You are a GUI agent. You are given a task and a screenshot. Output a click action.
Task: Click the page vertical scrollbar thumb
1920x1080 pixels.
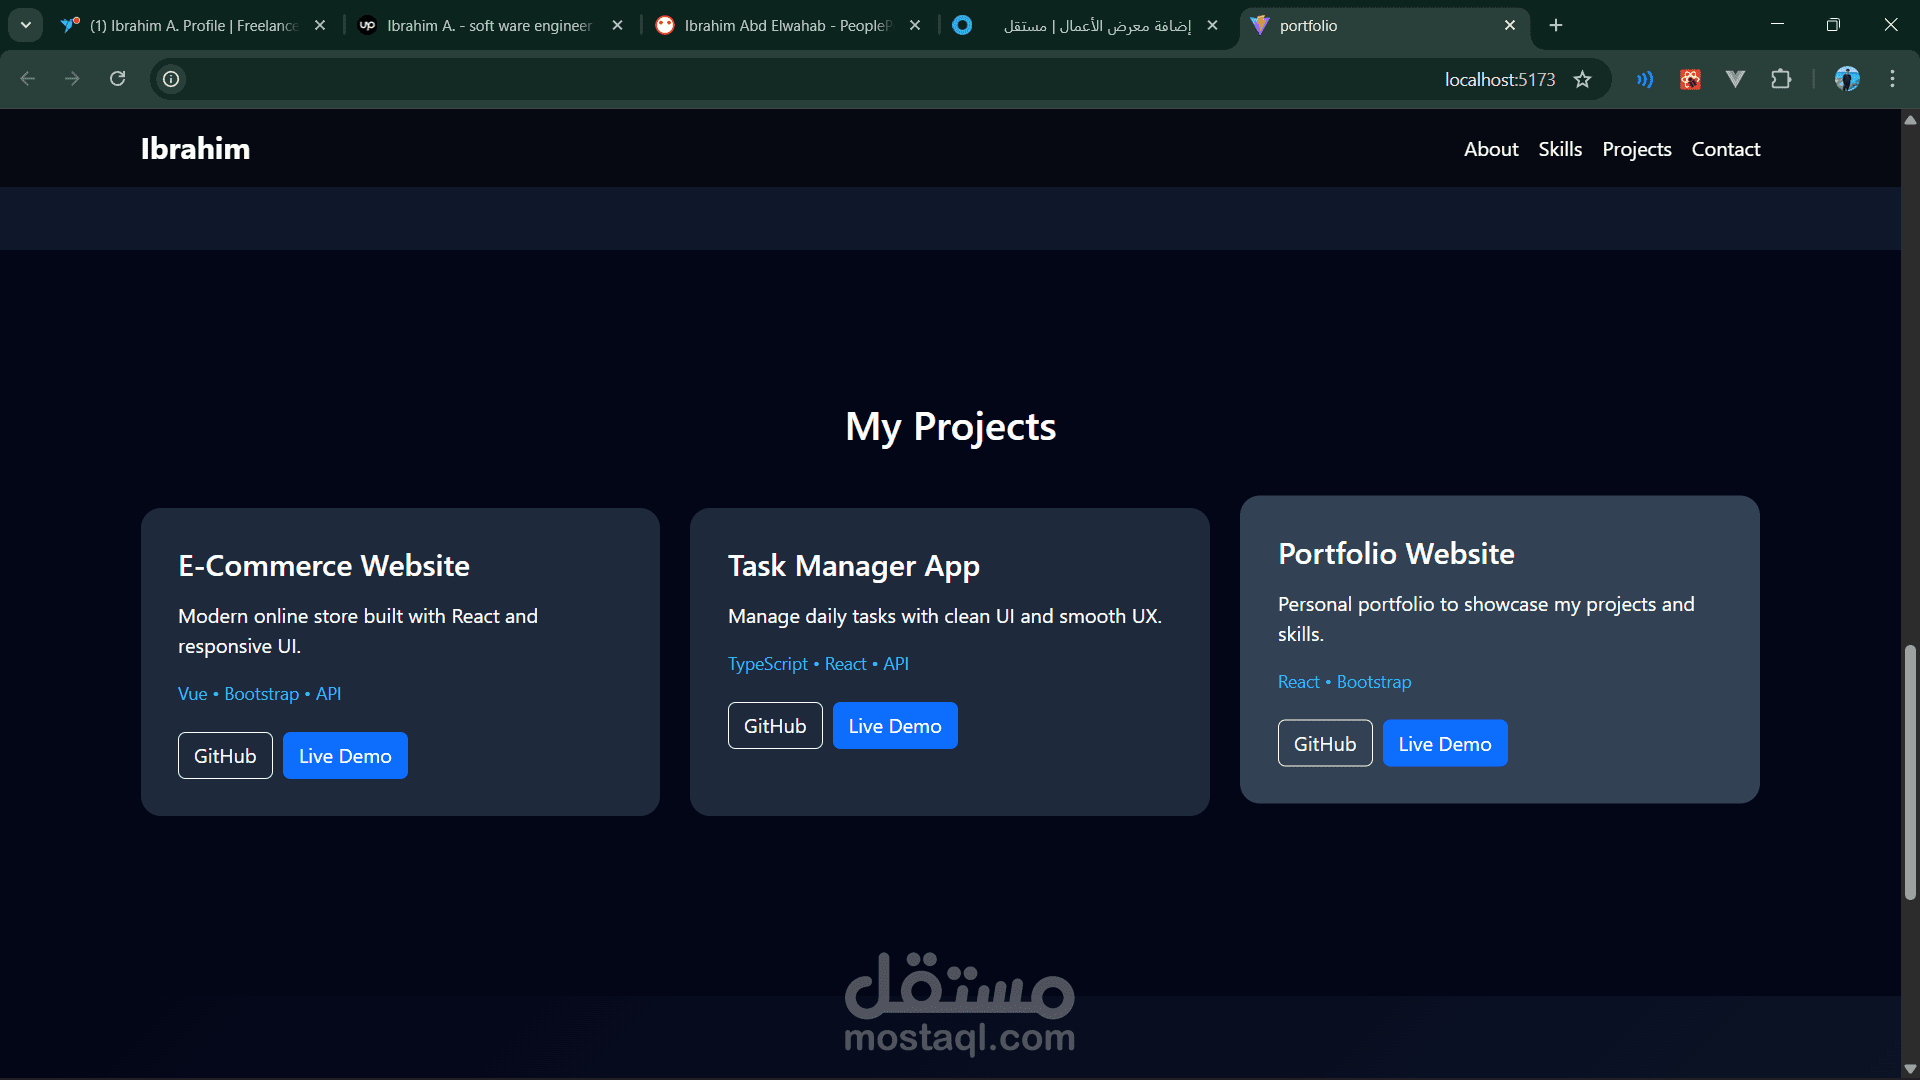coord(1910,770)
